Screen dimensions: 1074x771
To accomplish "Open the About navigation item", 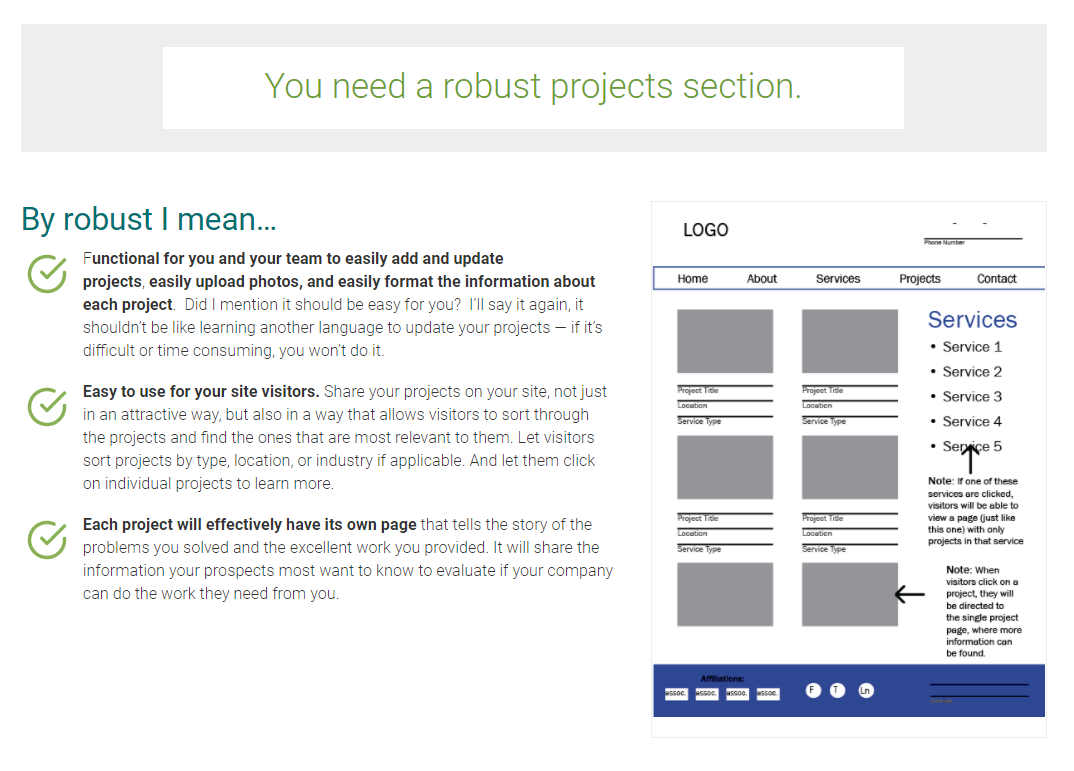I will click(762, 279).
